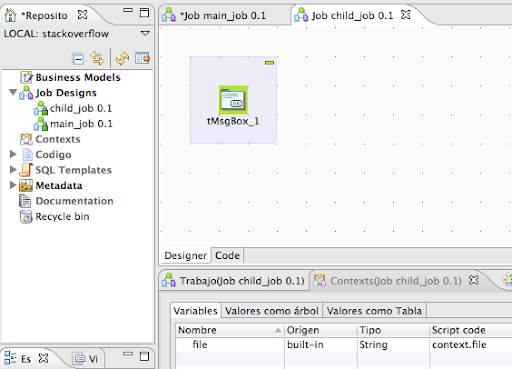The width and height of the screenshot is (512, 369).
Task: Select SQL Templates in the repository
Action: 73,170
